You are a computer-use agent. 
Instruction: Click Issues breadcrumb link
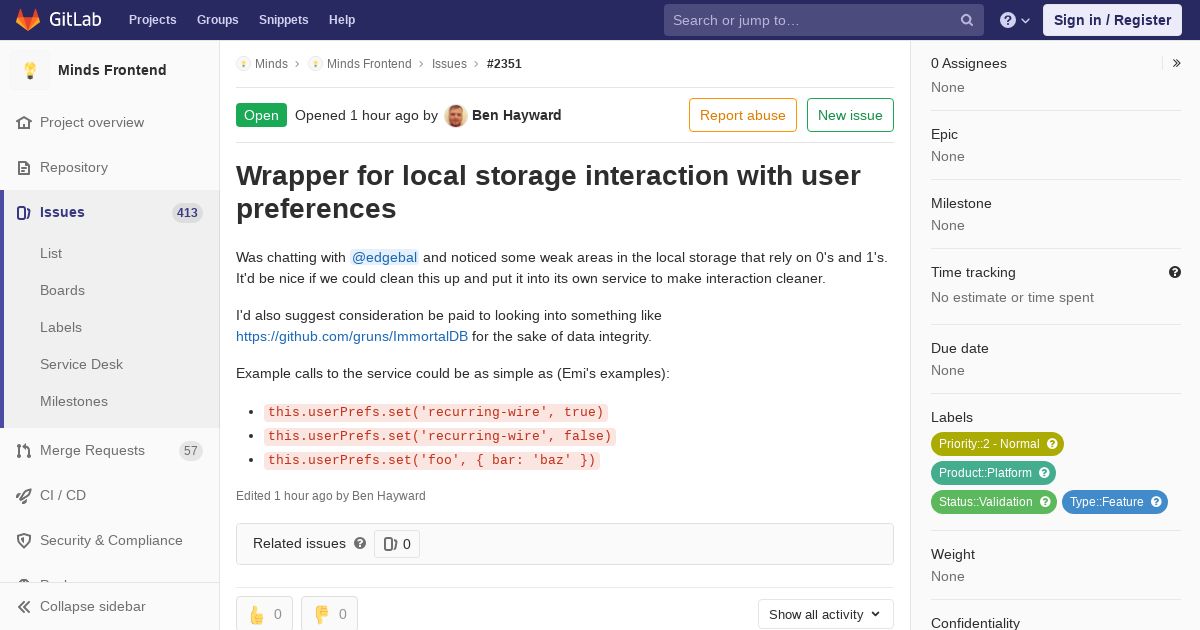pyautogui.click(x=449, y=63)
